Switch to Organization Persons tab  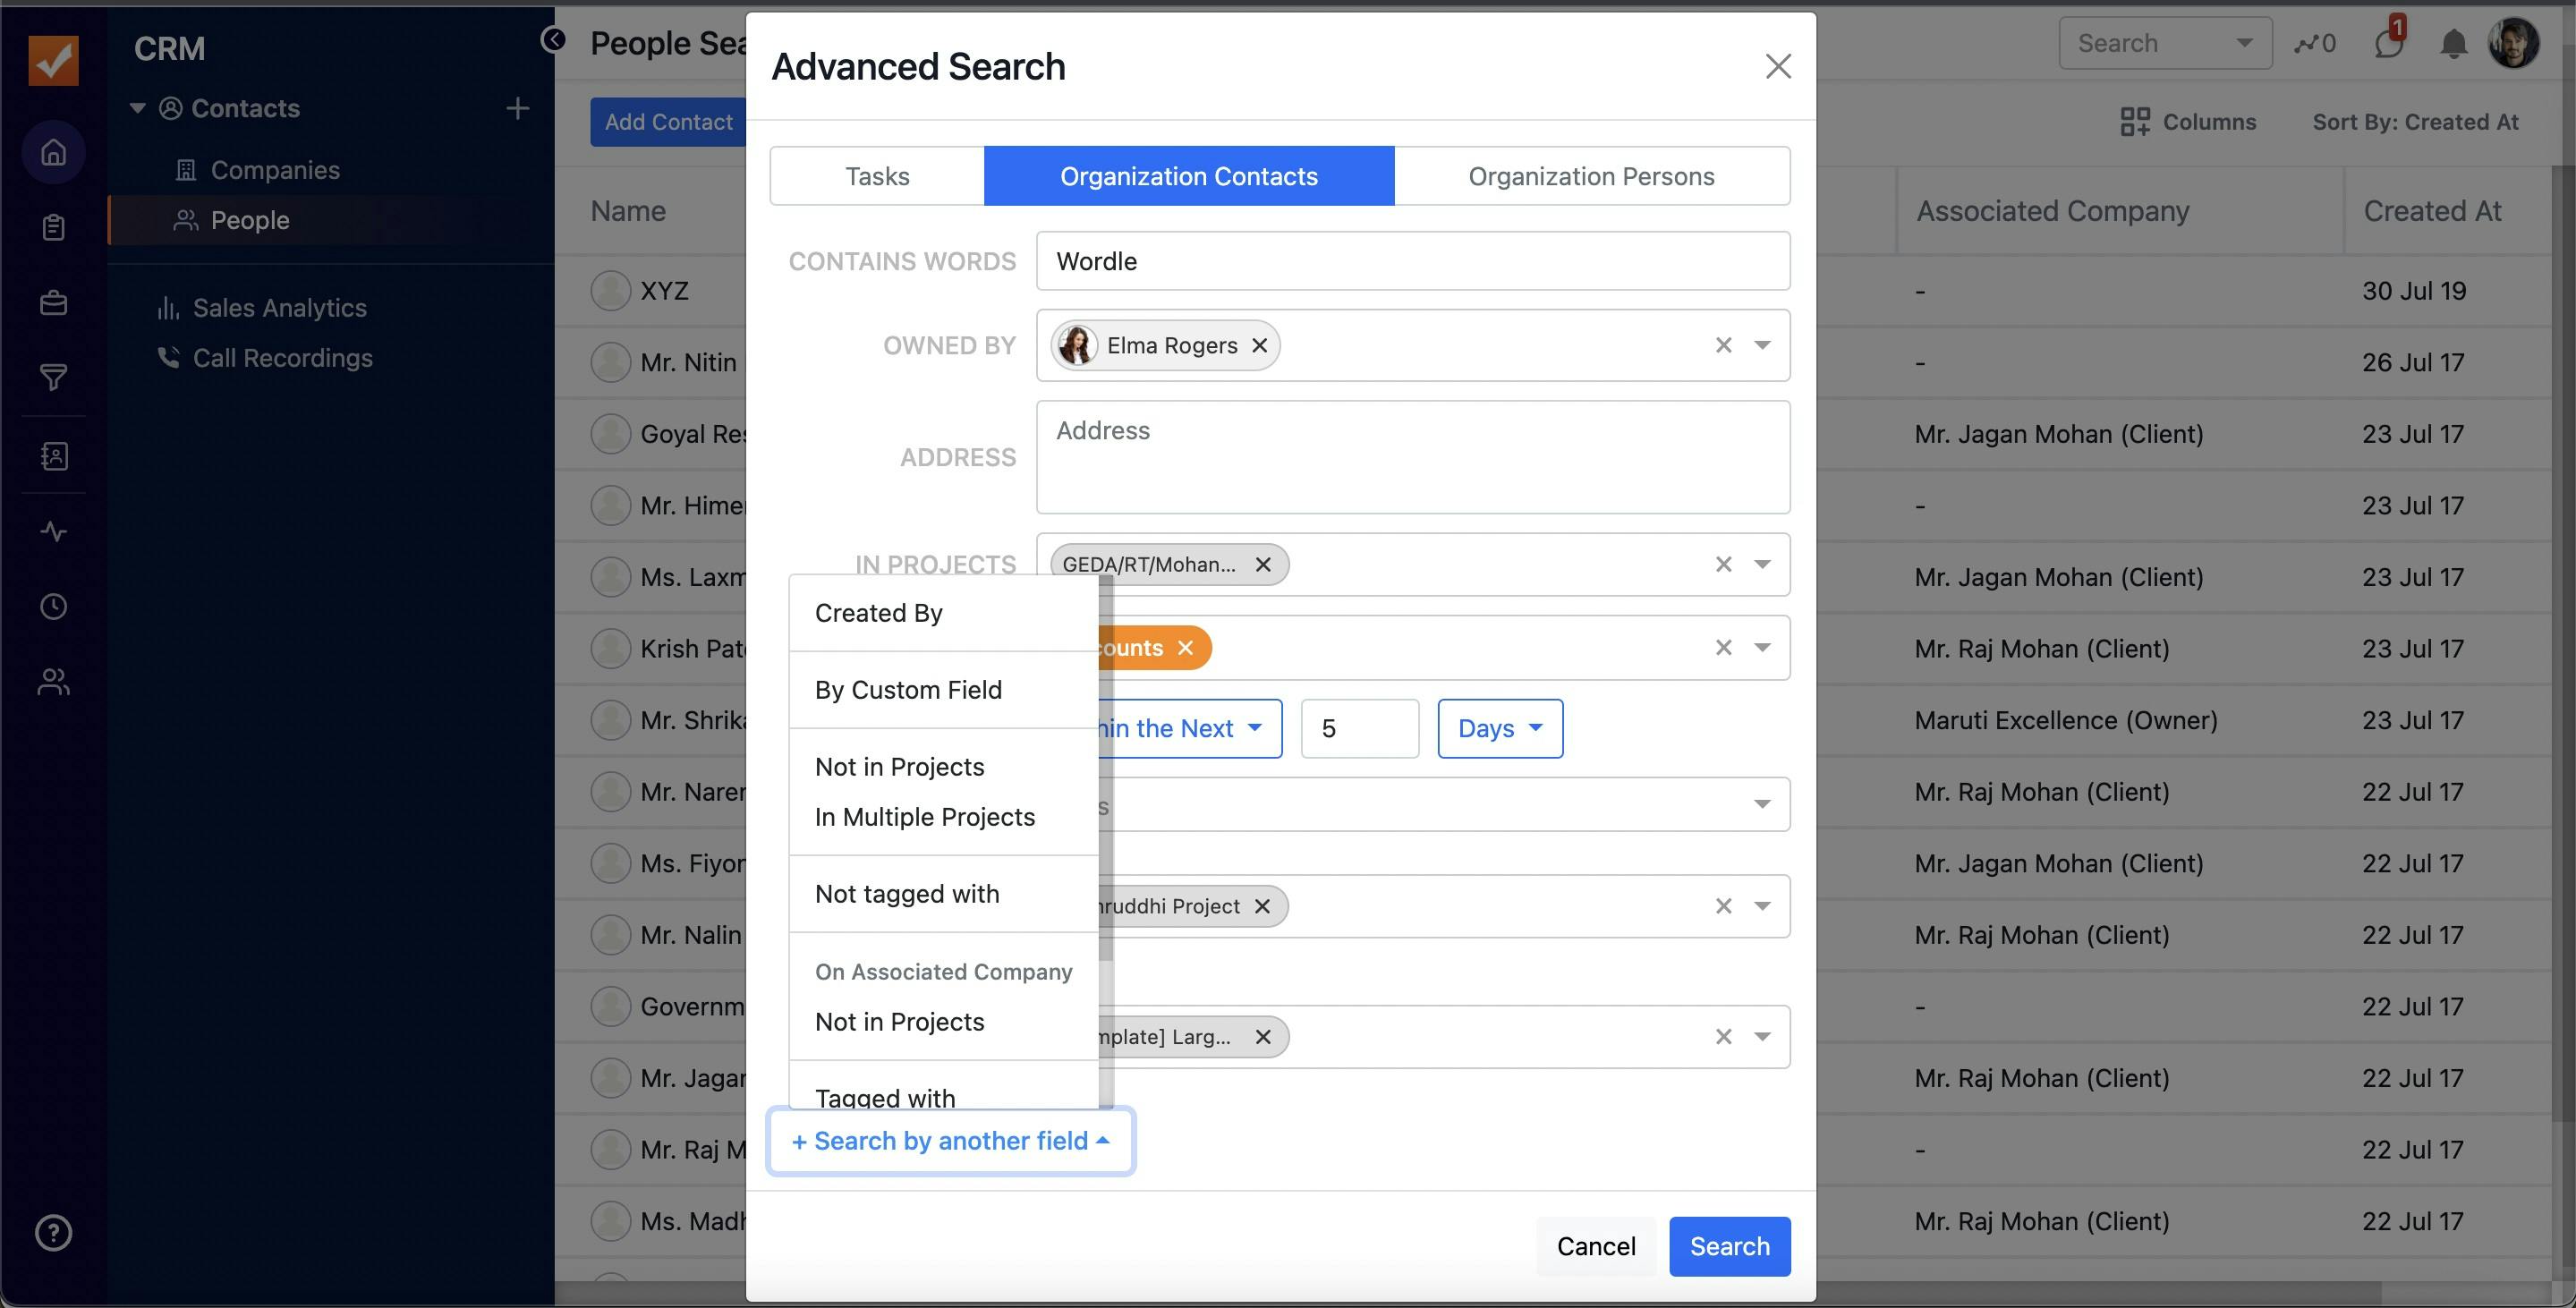point(1590,176)
